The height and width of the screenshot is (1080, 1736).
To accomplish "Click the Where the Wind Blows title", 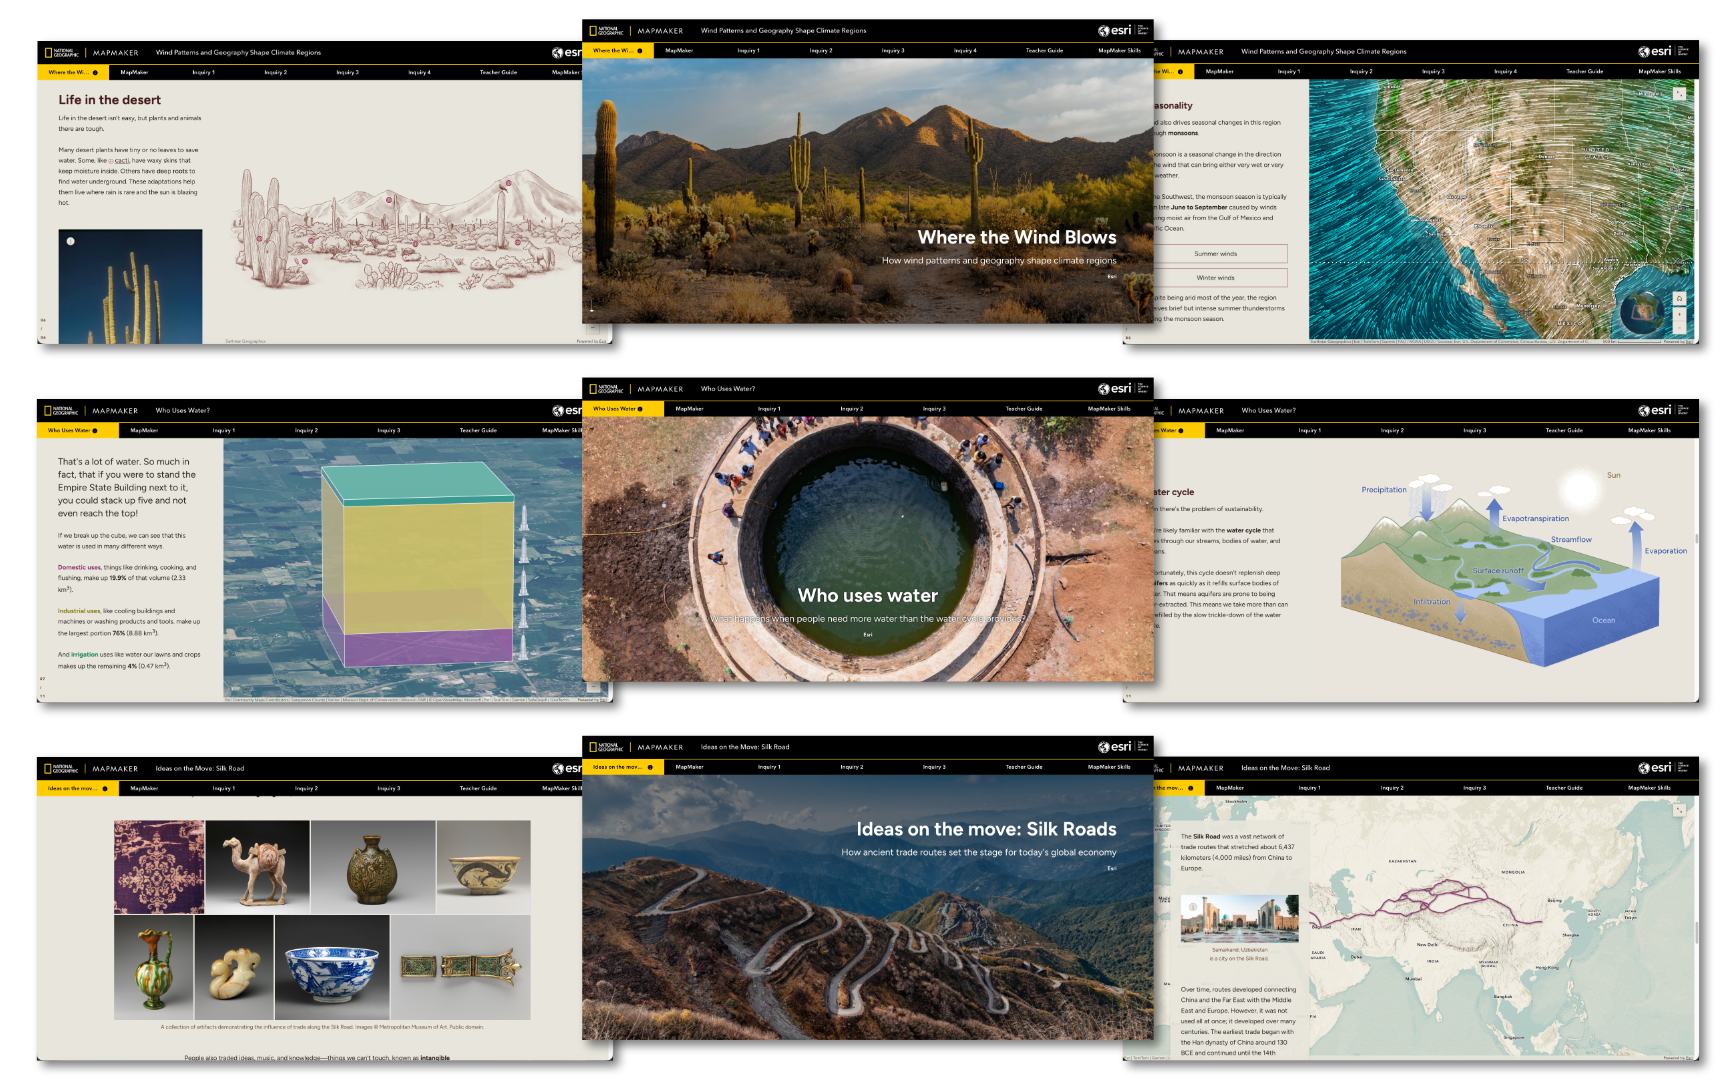I will (1017, 237).
